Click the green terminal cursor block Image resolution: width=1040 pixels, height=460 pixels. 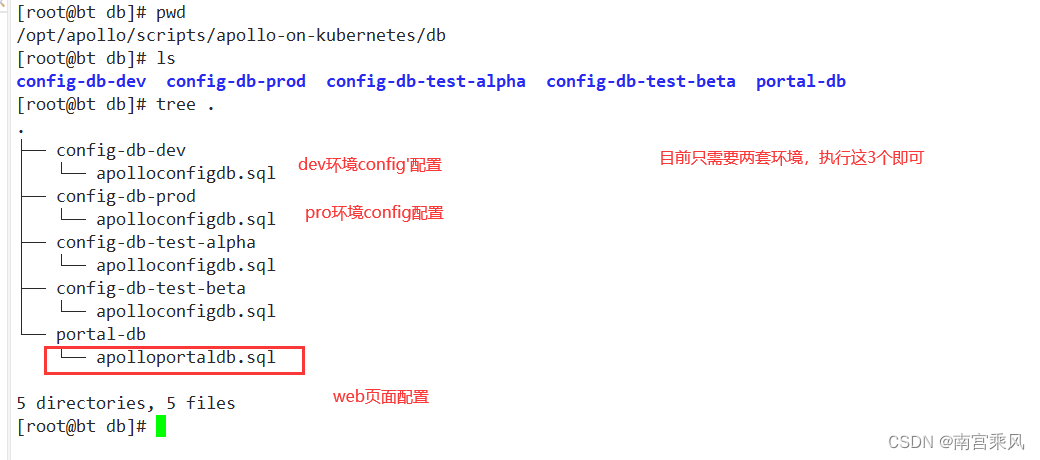point(161,426)
